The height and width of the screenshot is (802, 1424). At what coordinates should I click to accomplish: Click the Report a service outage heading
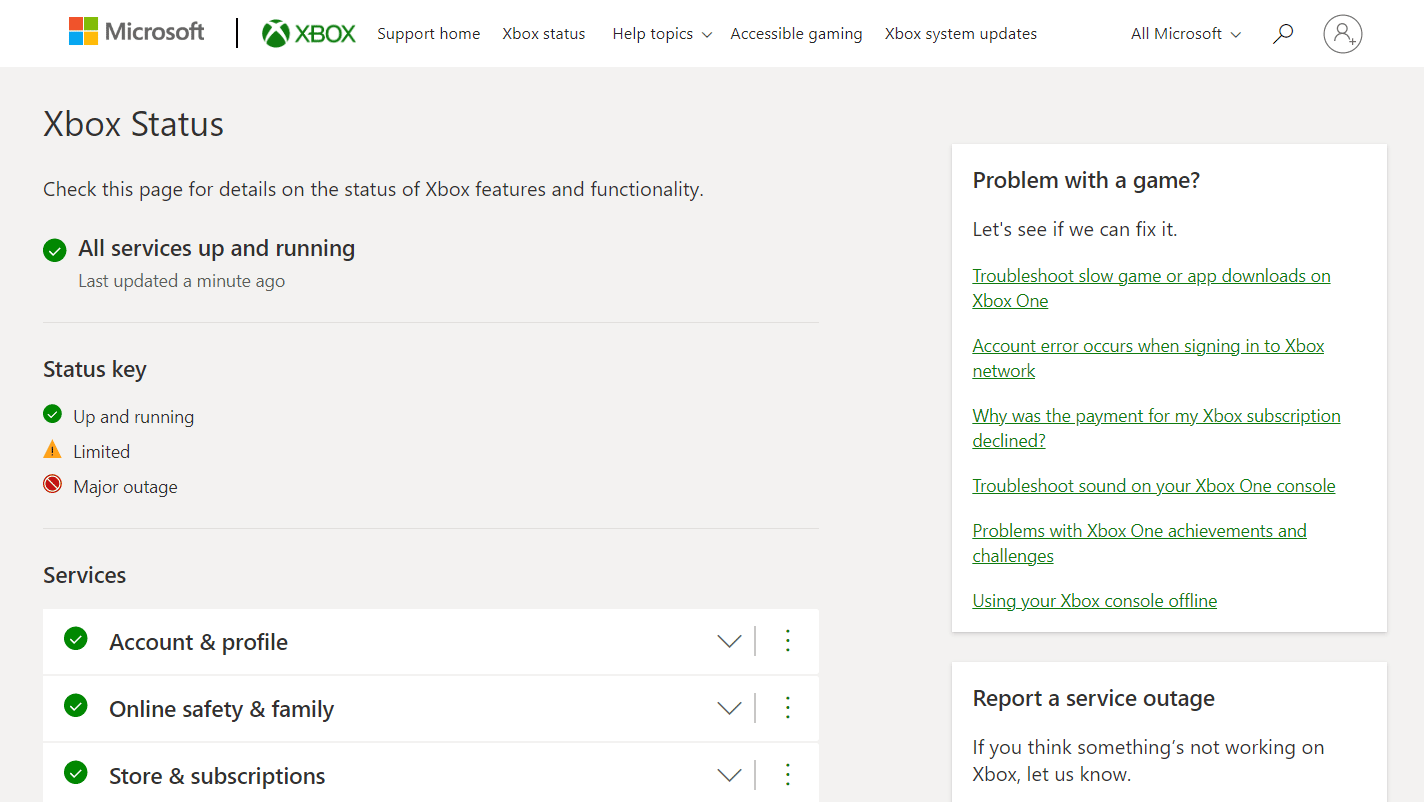click(x=1093, y=698)
